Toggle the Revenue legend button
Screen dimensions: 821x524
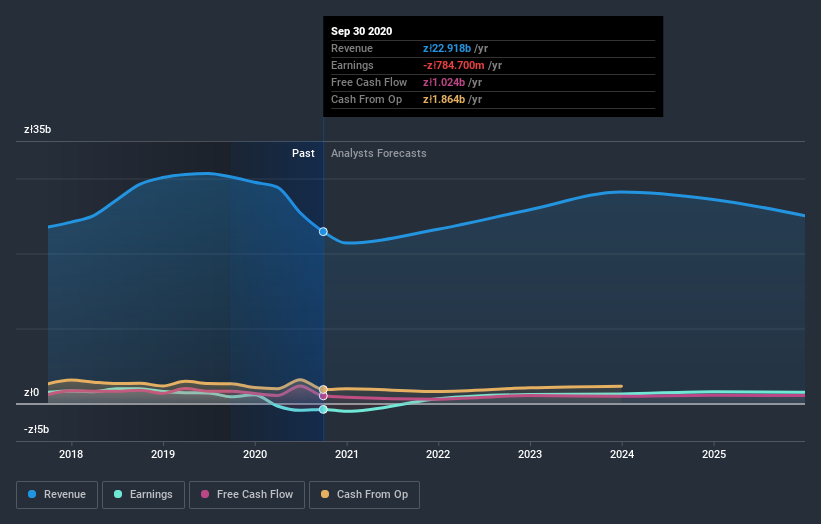click(57, 495)
